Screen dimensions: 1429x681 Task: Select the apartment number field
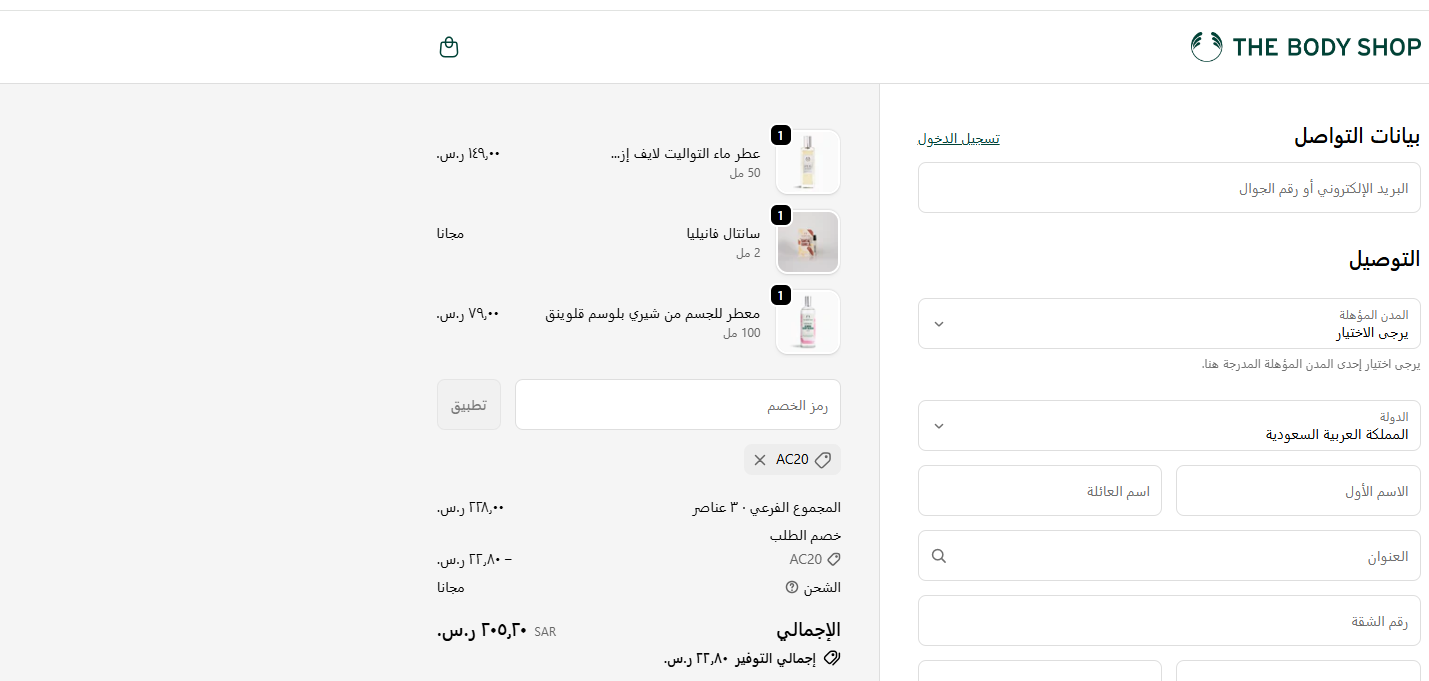pyautogui.click(x=1168, y=620)
